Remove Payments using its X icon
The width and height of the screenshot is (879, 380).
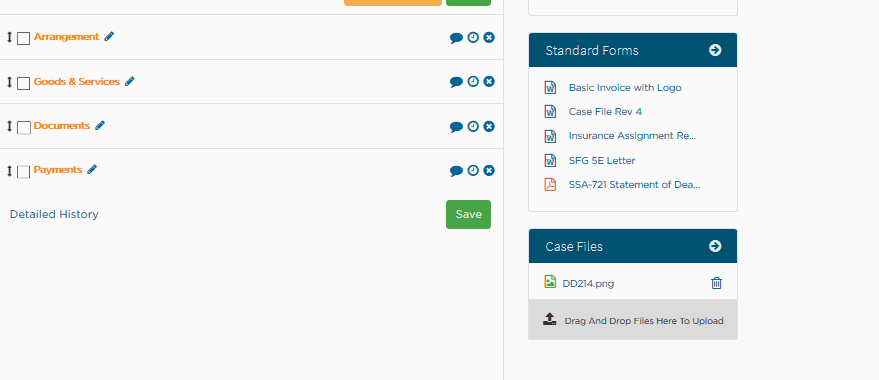click(x=489, y=170)
